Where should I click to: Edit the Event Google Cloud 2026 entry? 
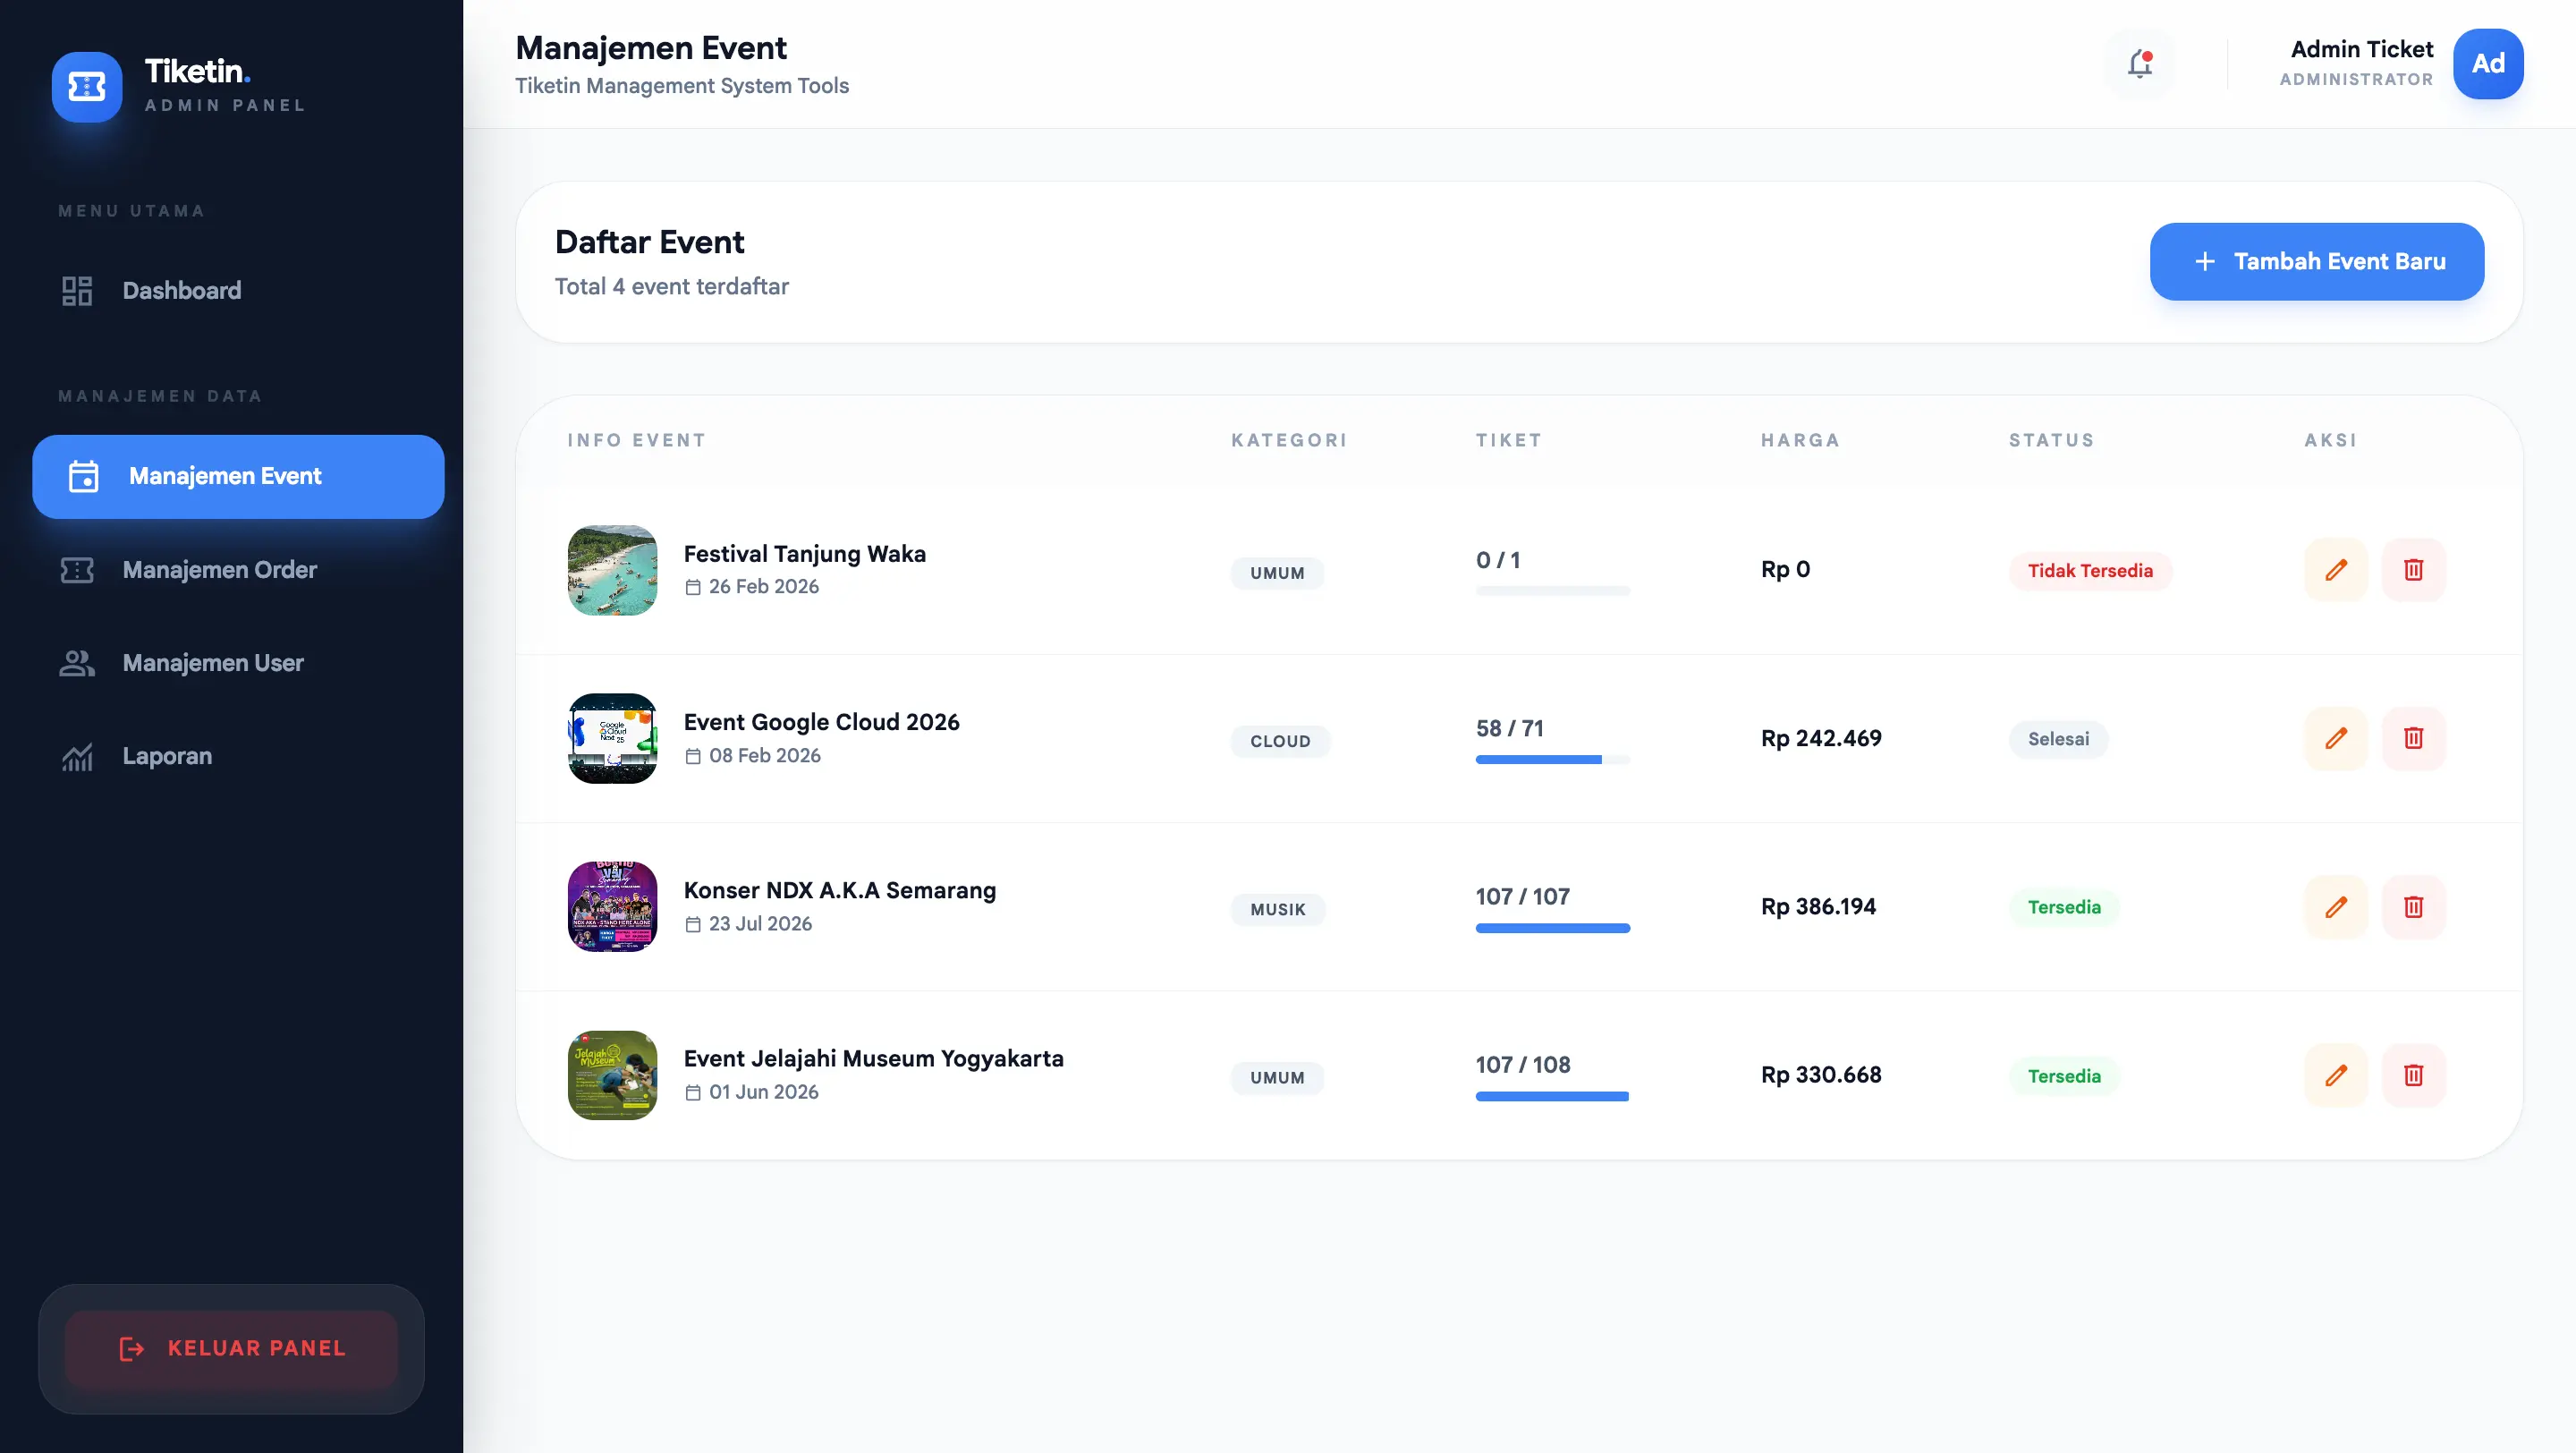point(2335,738)
